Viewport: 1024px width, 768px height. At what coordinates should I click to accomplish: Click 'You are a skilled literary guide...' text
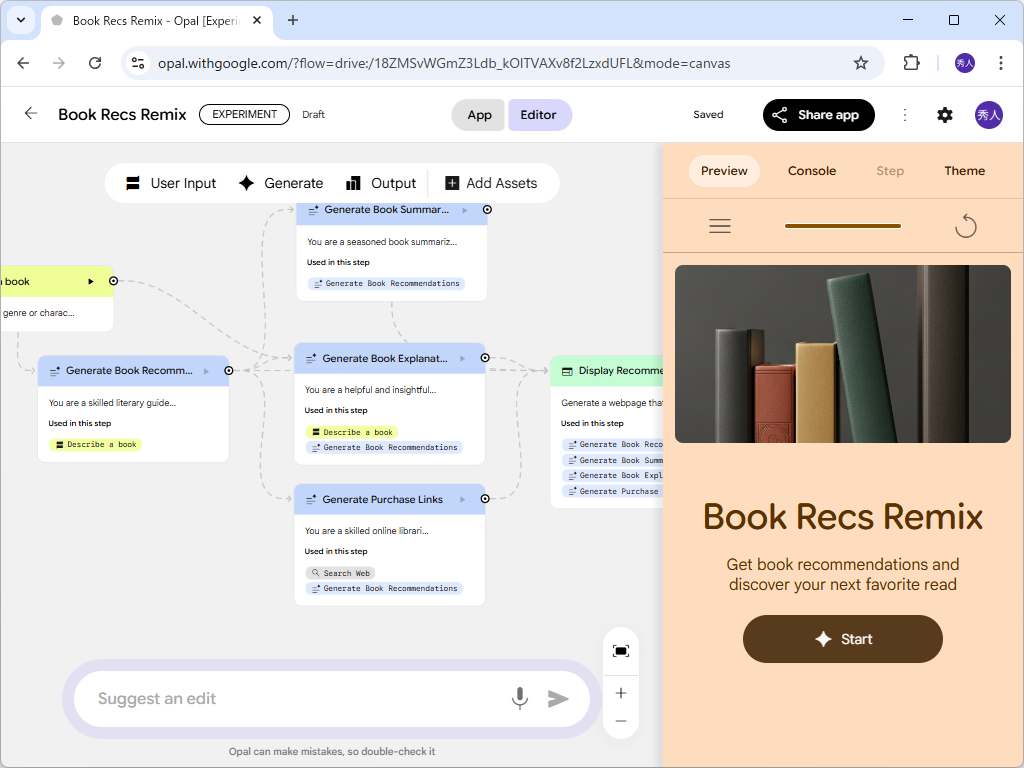(112, 403)
